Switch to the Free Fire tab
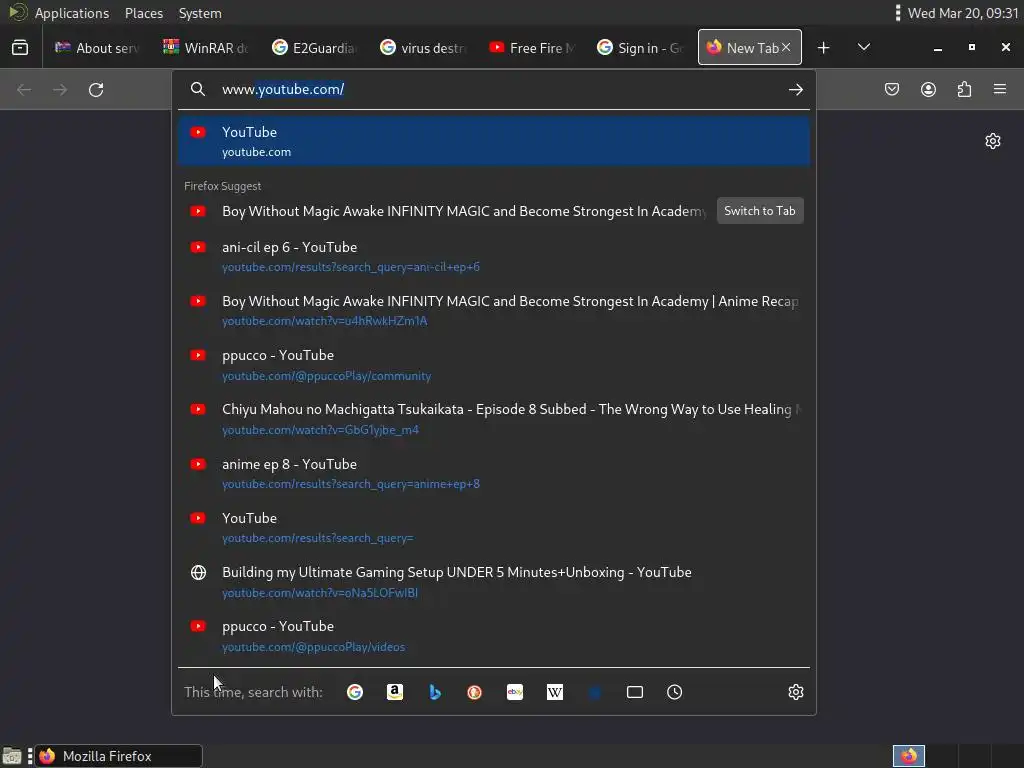This screenshot has width=1024, height=768. pos(531,48)
